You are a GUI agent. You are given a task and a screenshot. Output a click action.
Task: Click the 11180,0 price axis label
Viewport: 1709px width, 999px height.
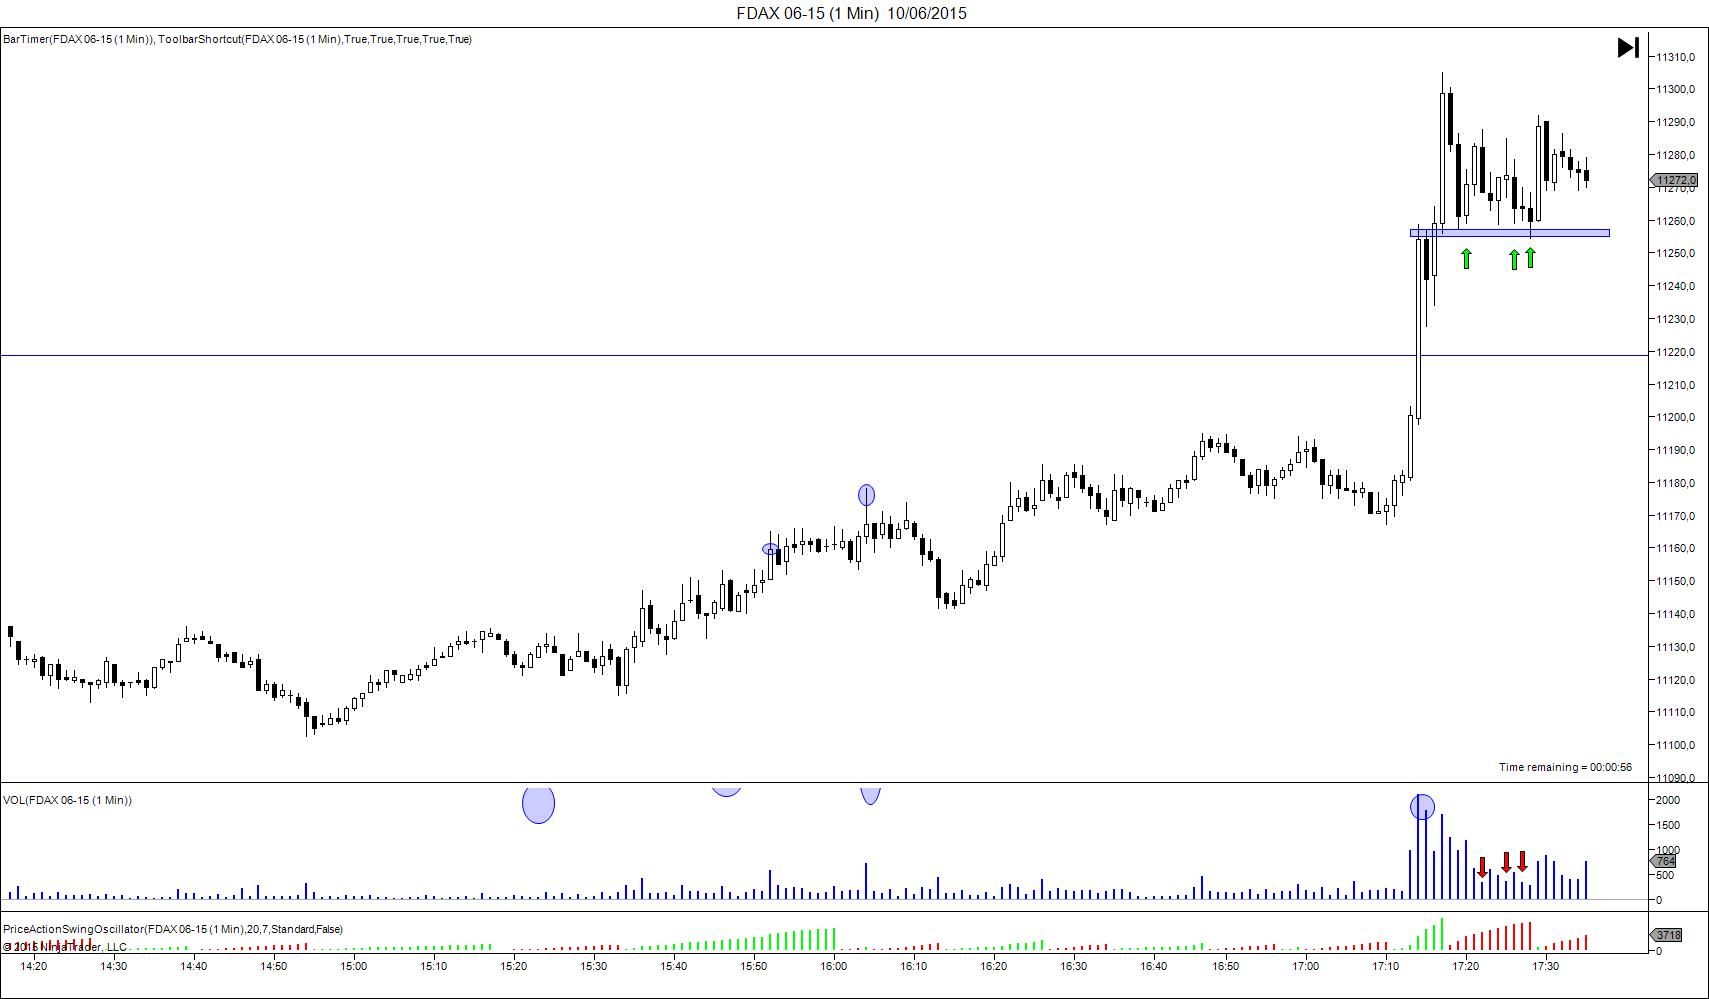coord(1675,483)
